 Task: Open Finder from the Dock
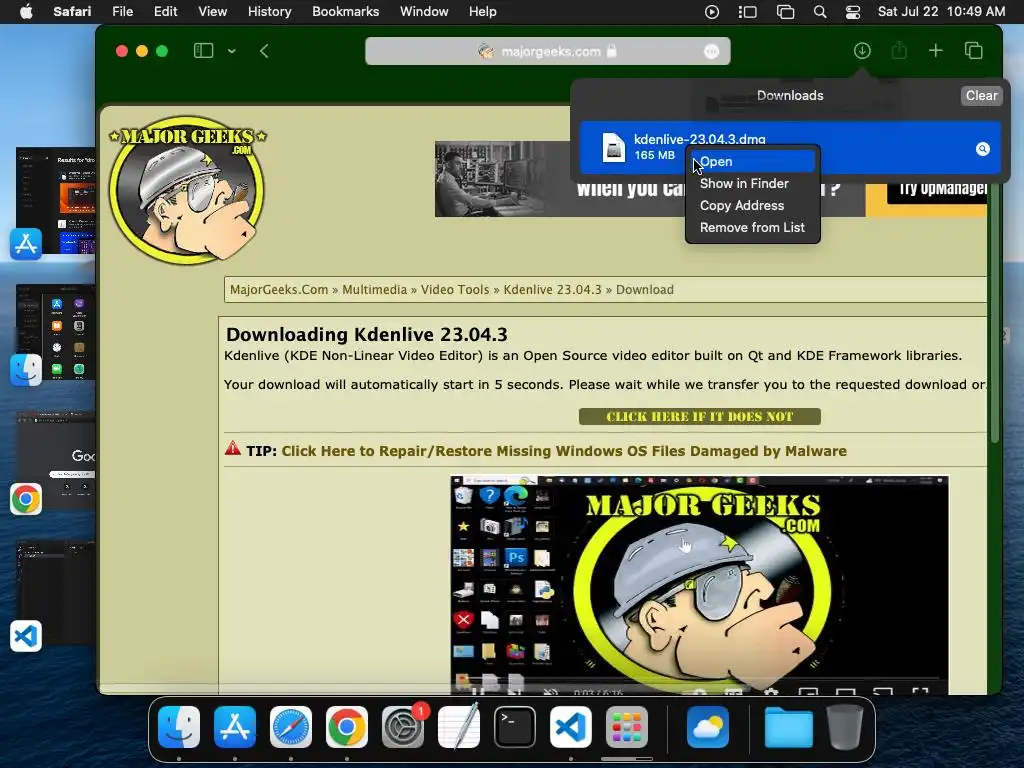click(179, 726)
